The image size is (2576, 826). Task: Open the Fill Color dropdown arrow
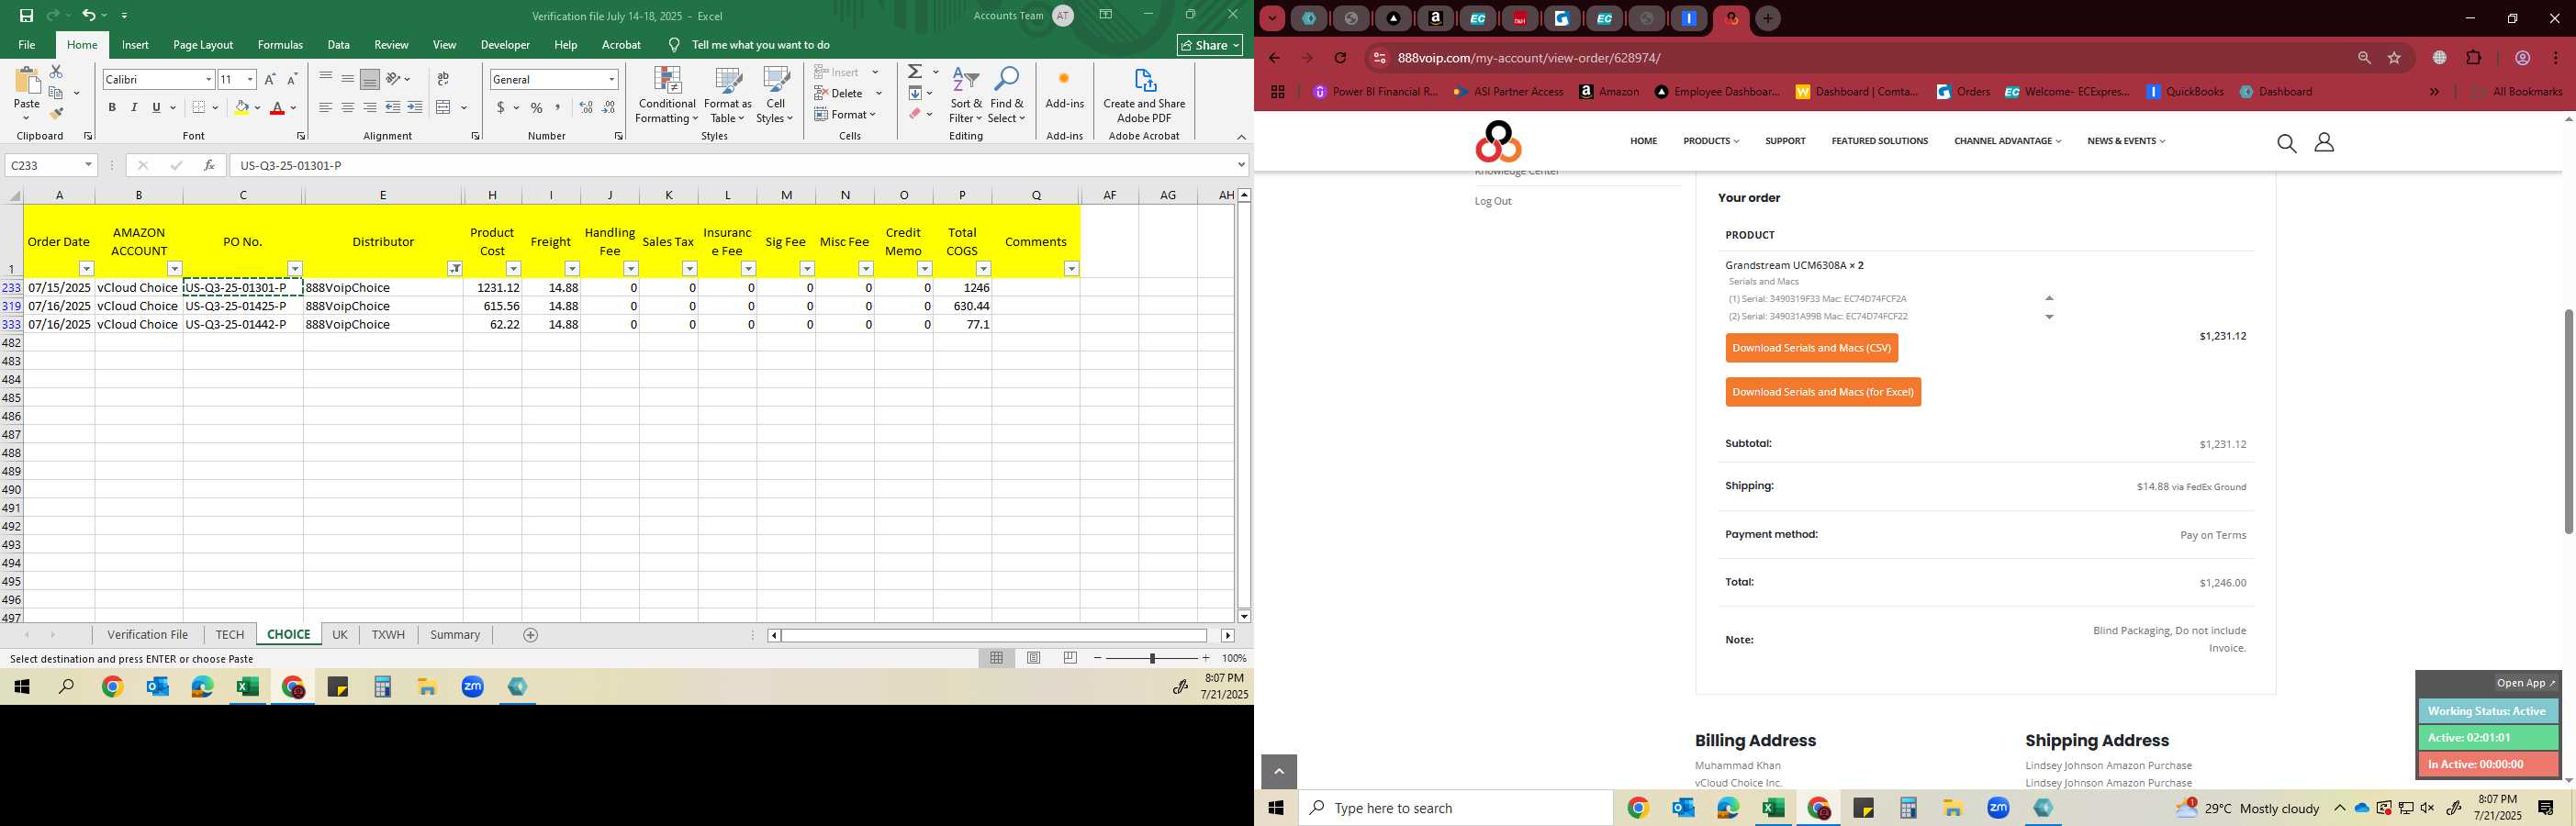[x=257, y=108]
